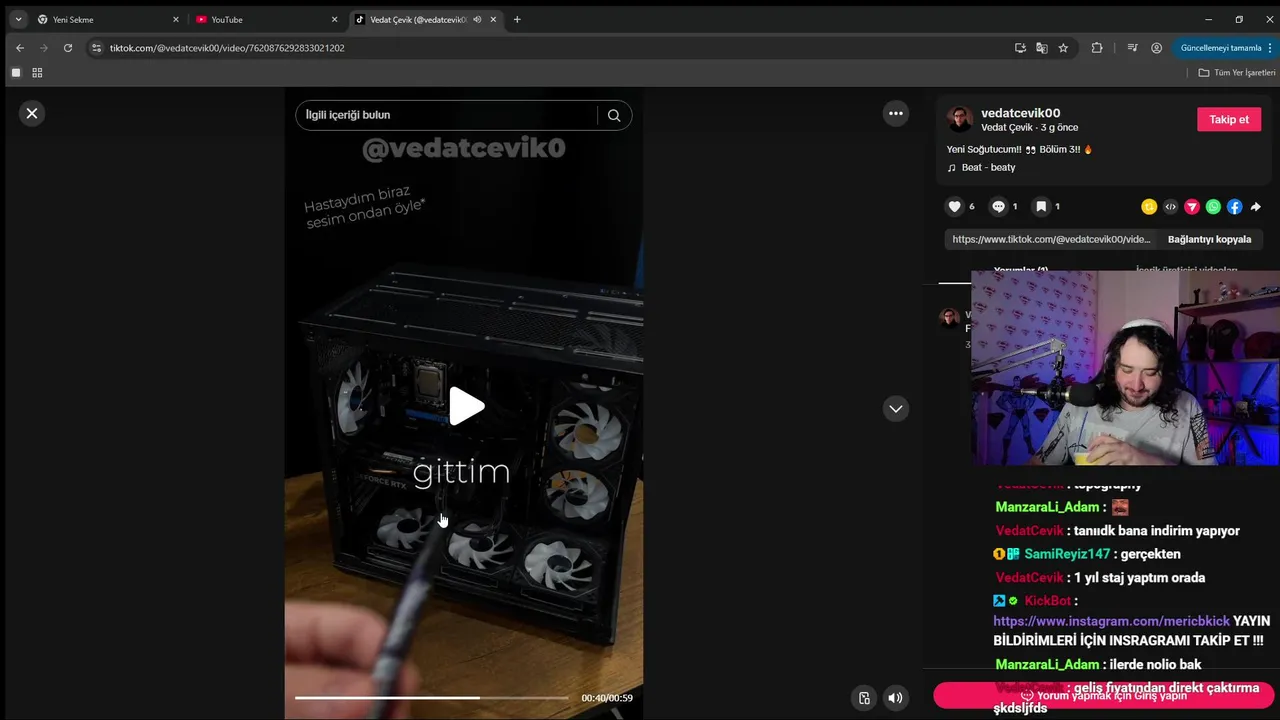The width and height of the screenshot is (1280, 720).
Task: Close the Yeni Sekme tab
Action: [175, 19]
